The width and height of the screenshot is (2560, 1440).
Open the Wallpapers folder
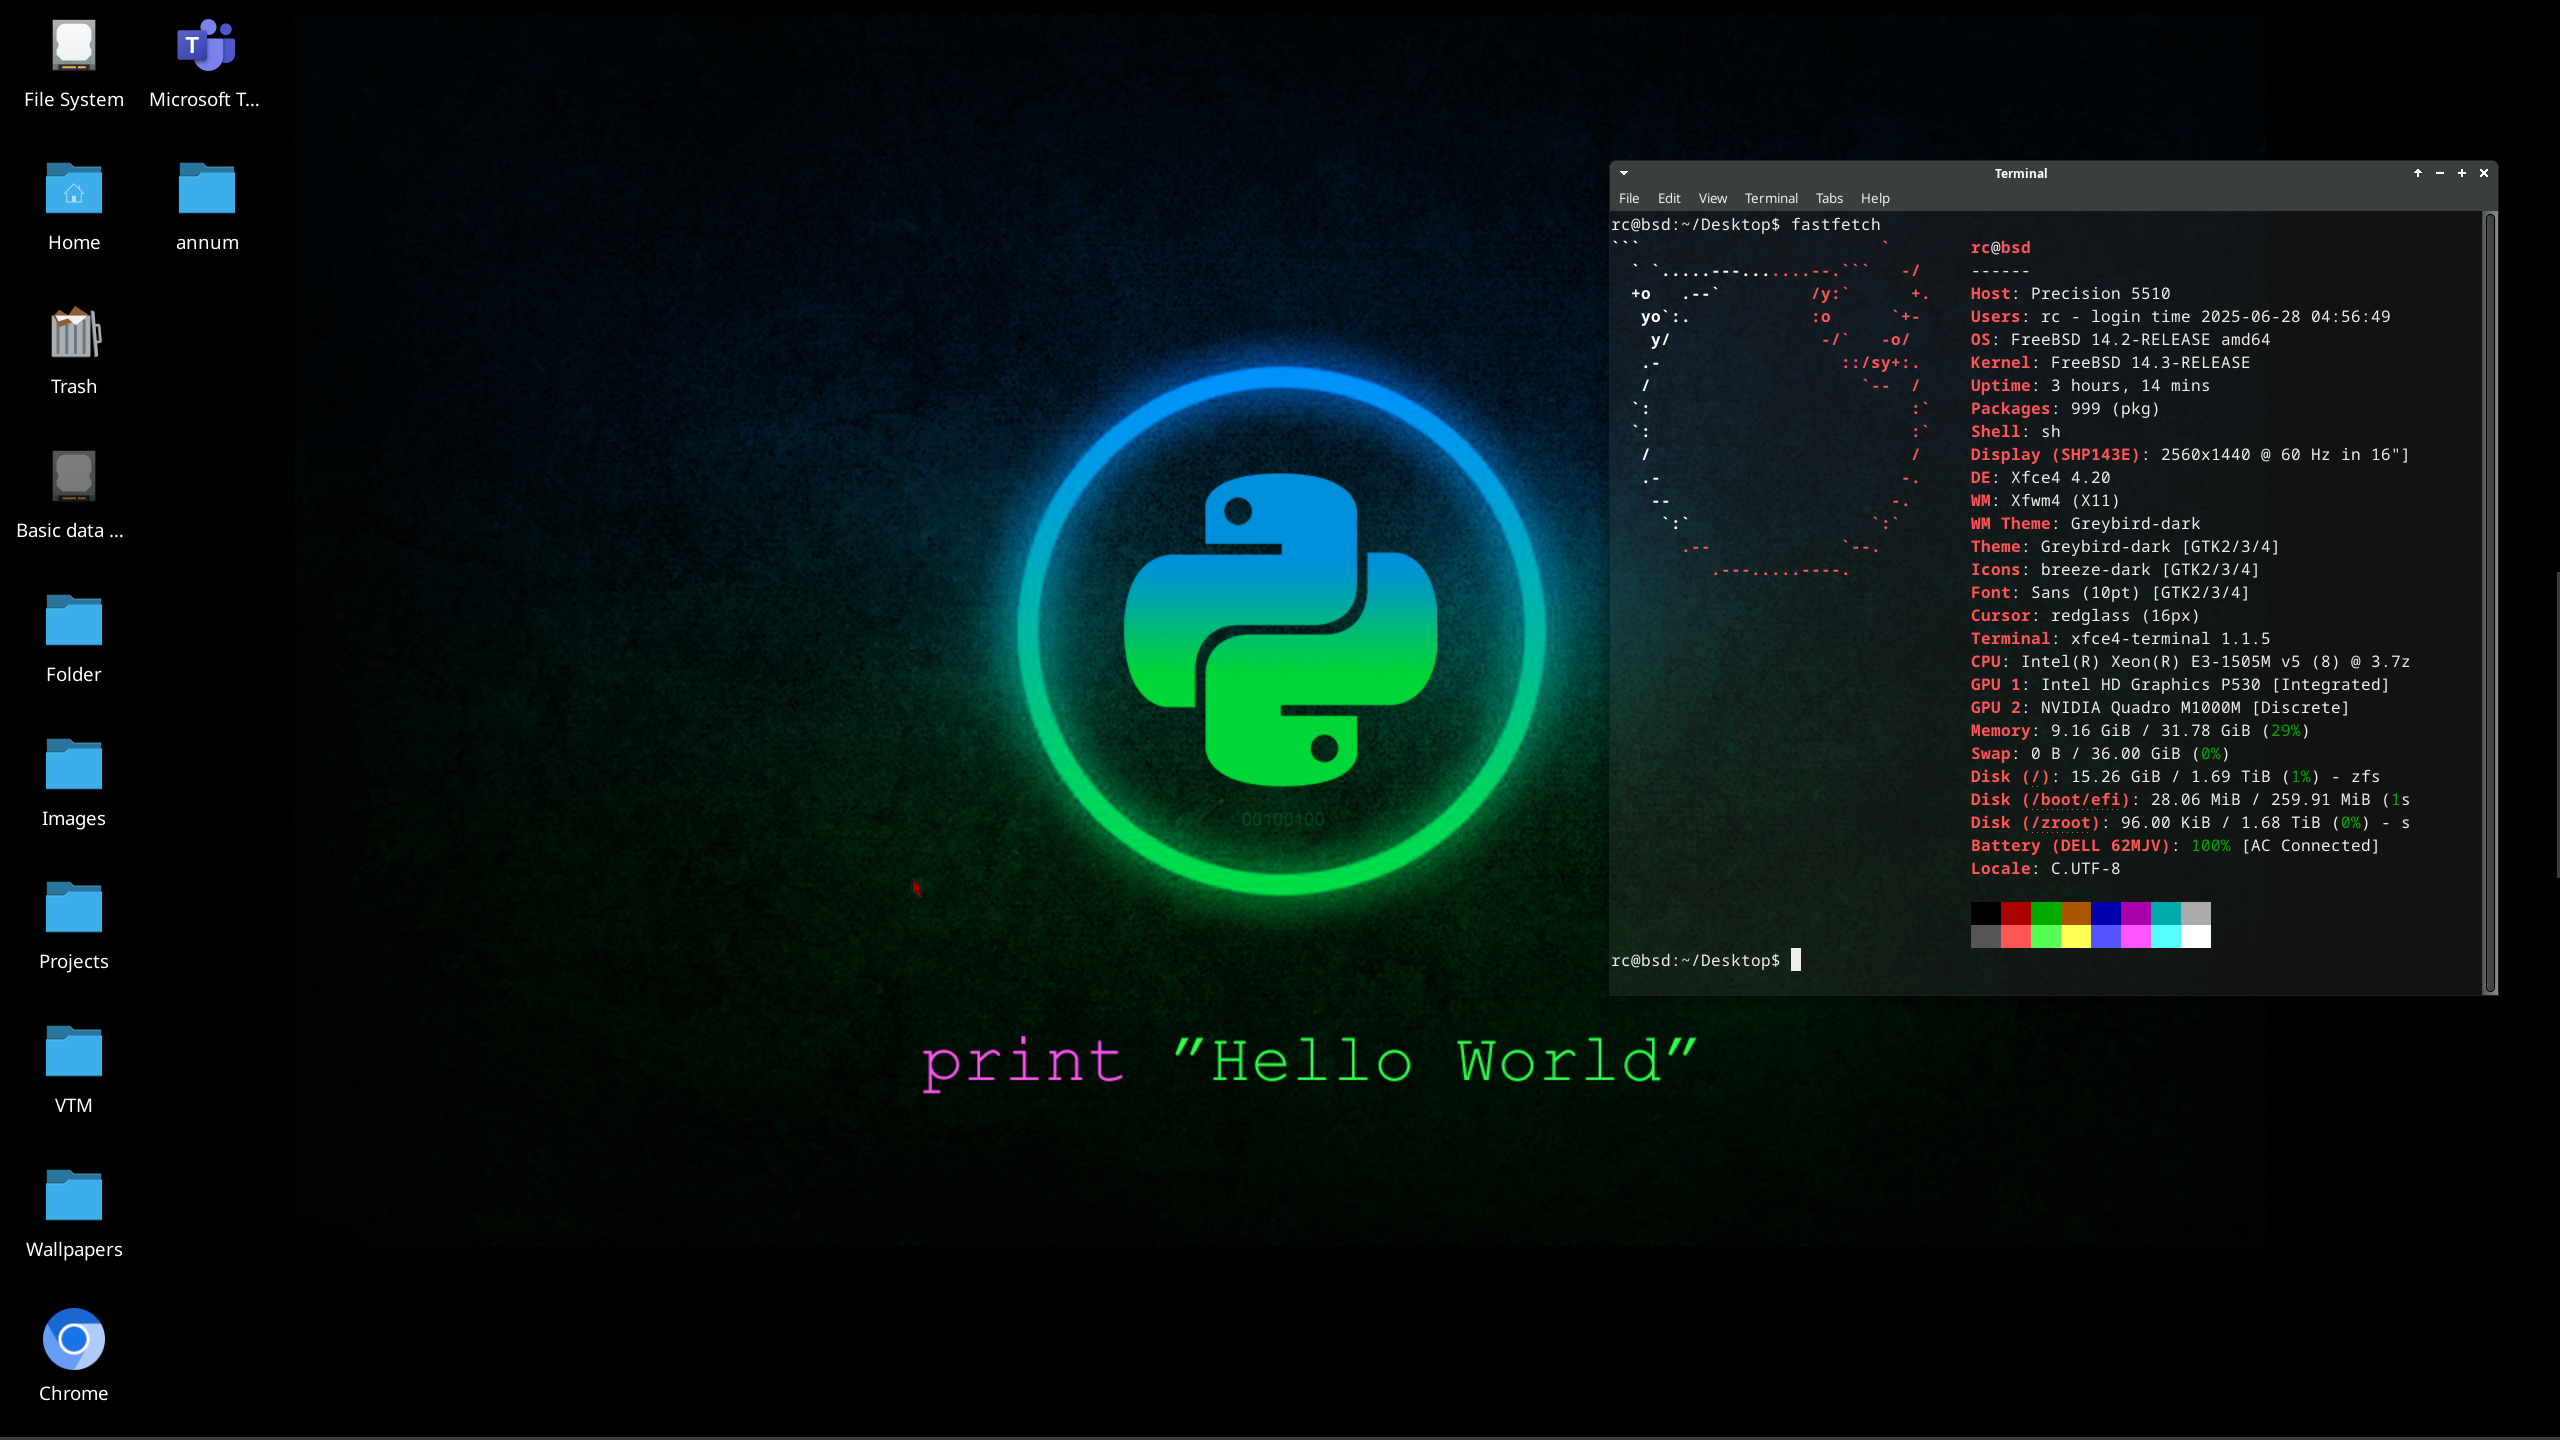[x=74, y=1196]
